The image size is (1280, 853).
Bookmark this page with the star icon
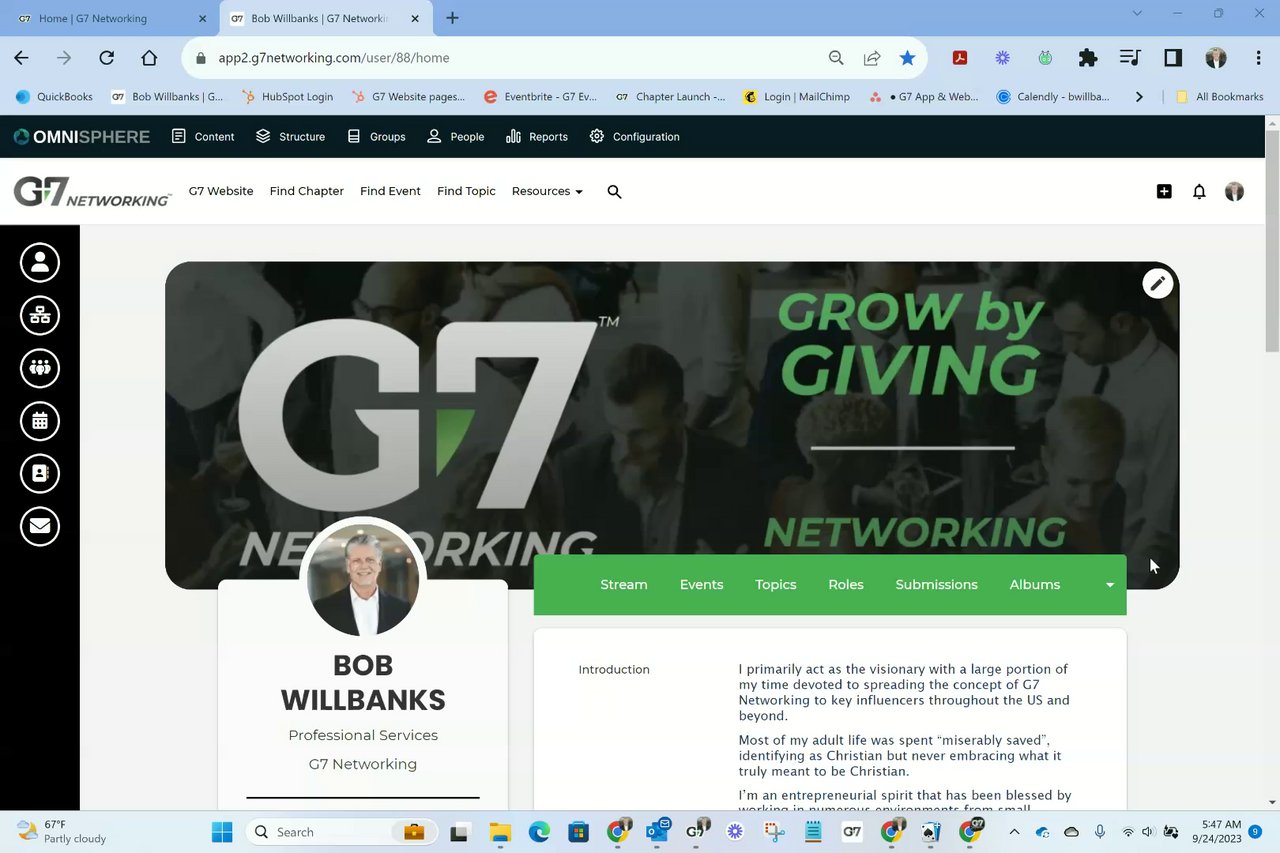tap(907, 58)
